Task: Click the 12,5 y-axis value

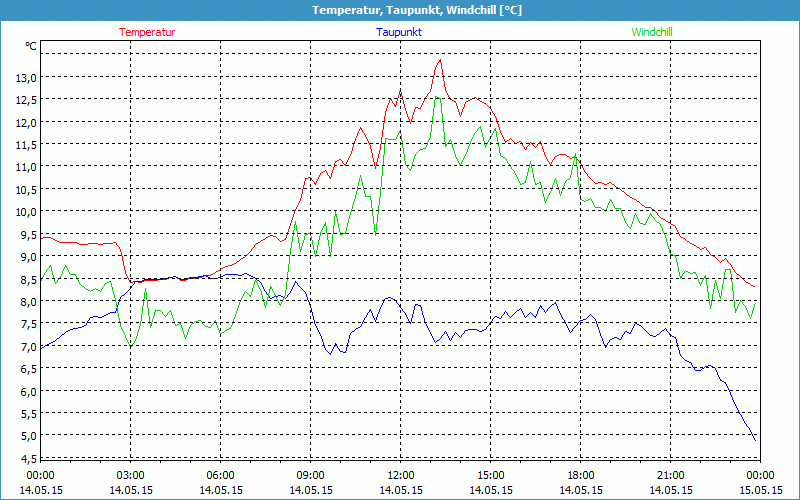Action: coord(26,100)
